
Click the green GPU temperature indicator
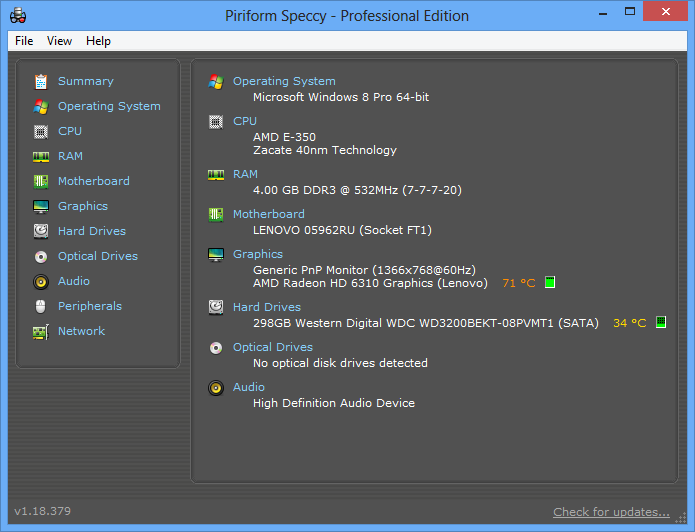tap(550, 283)
